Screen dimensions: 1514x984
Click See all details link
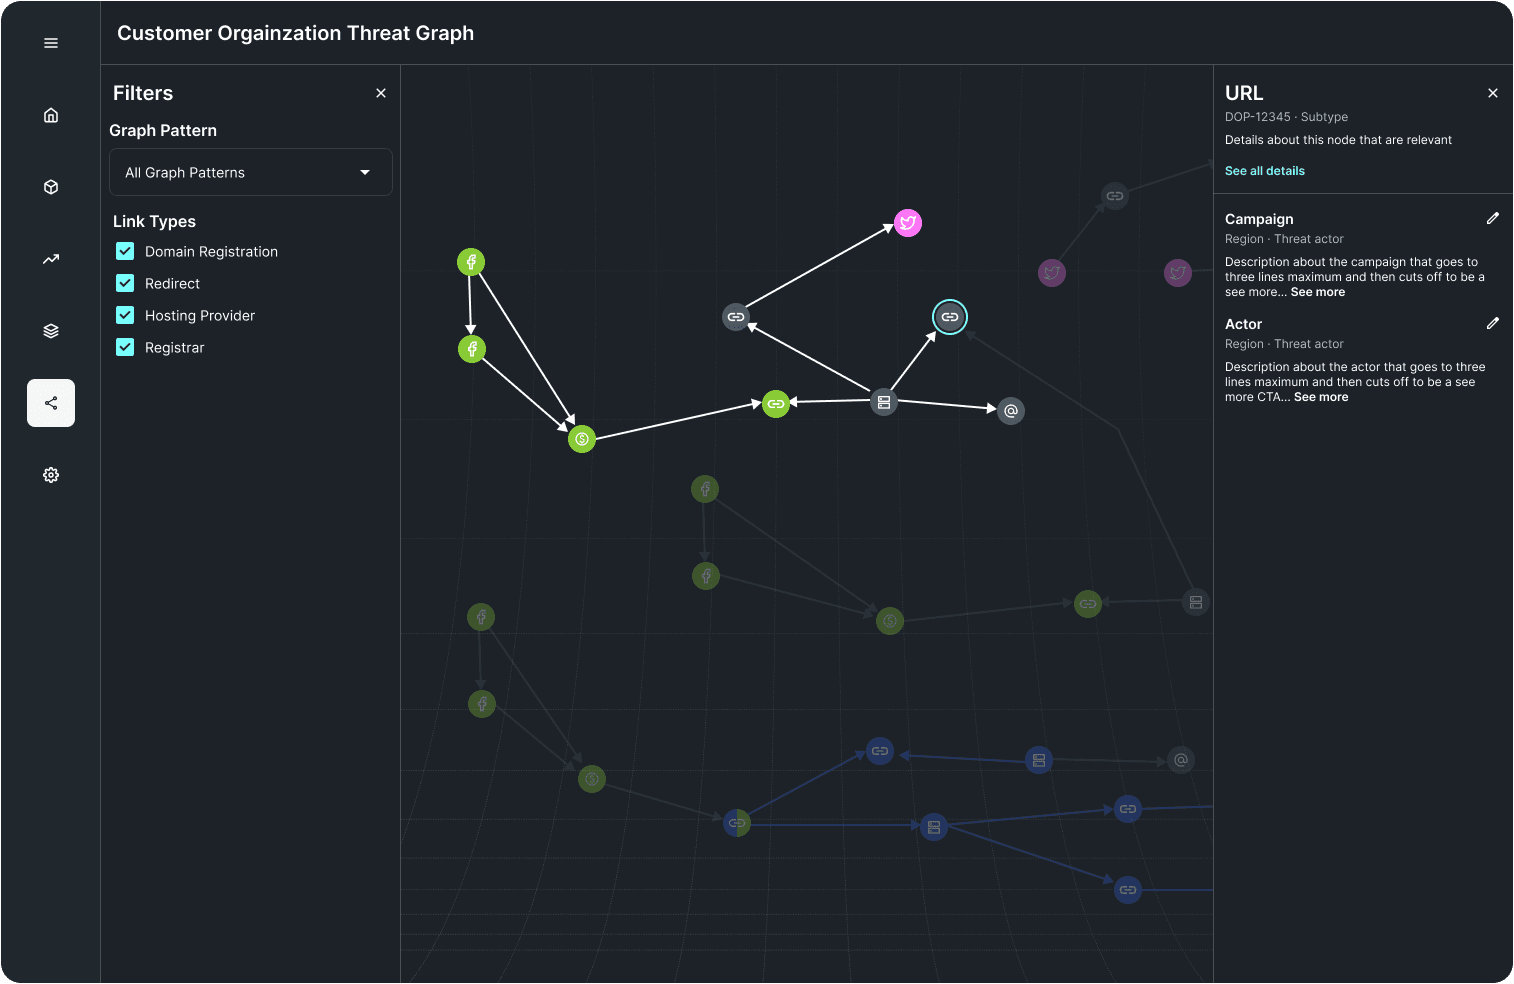click(1264, 171)
